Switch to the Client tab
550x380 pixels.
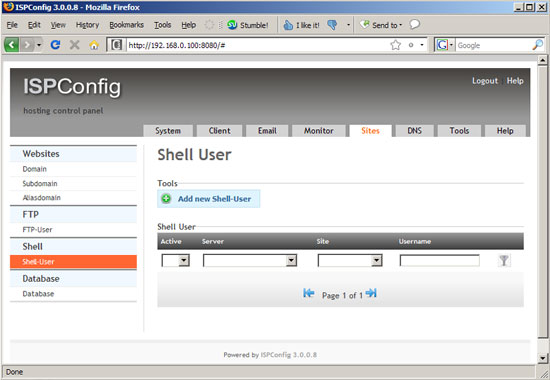(220, 131)
